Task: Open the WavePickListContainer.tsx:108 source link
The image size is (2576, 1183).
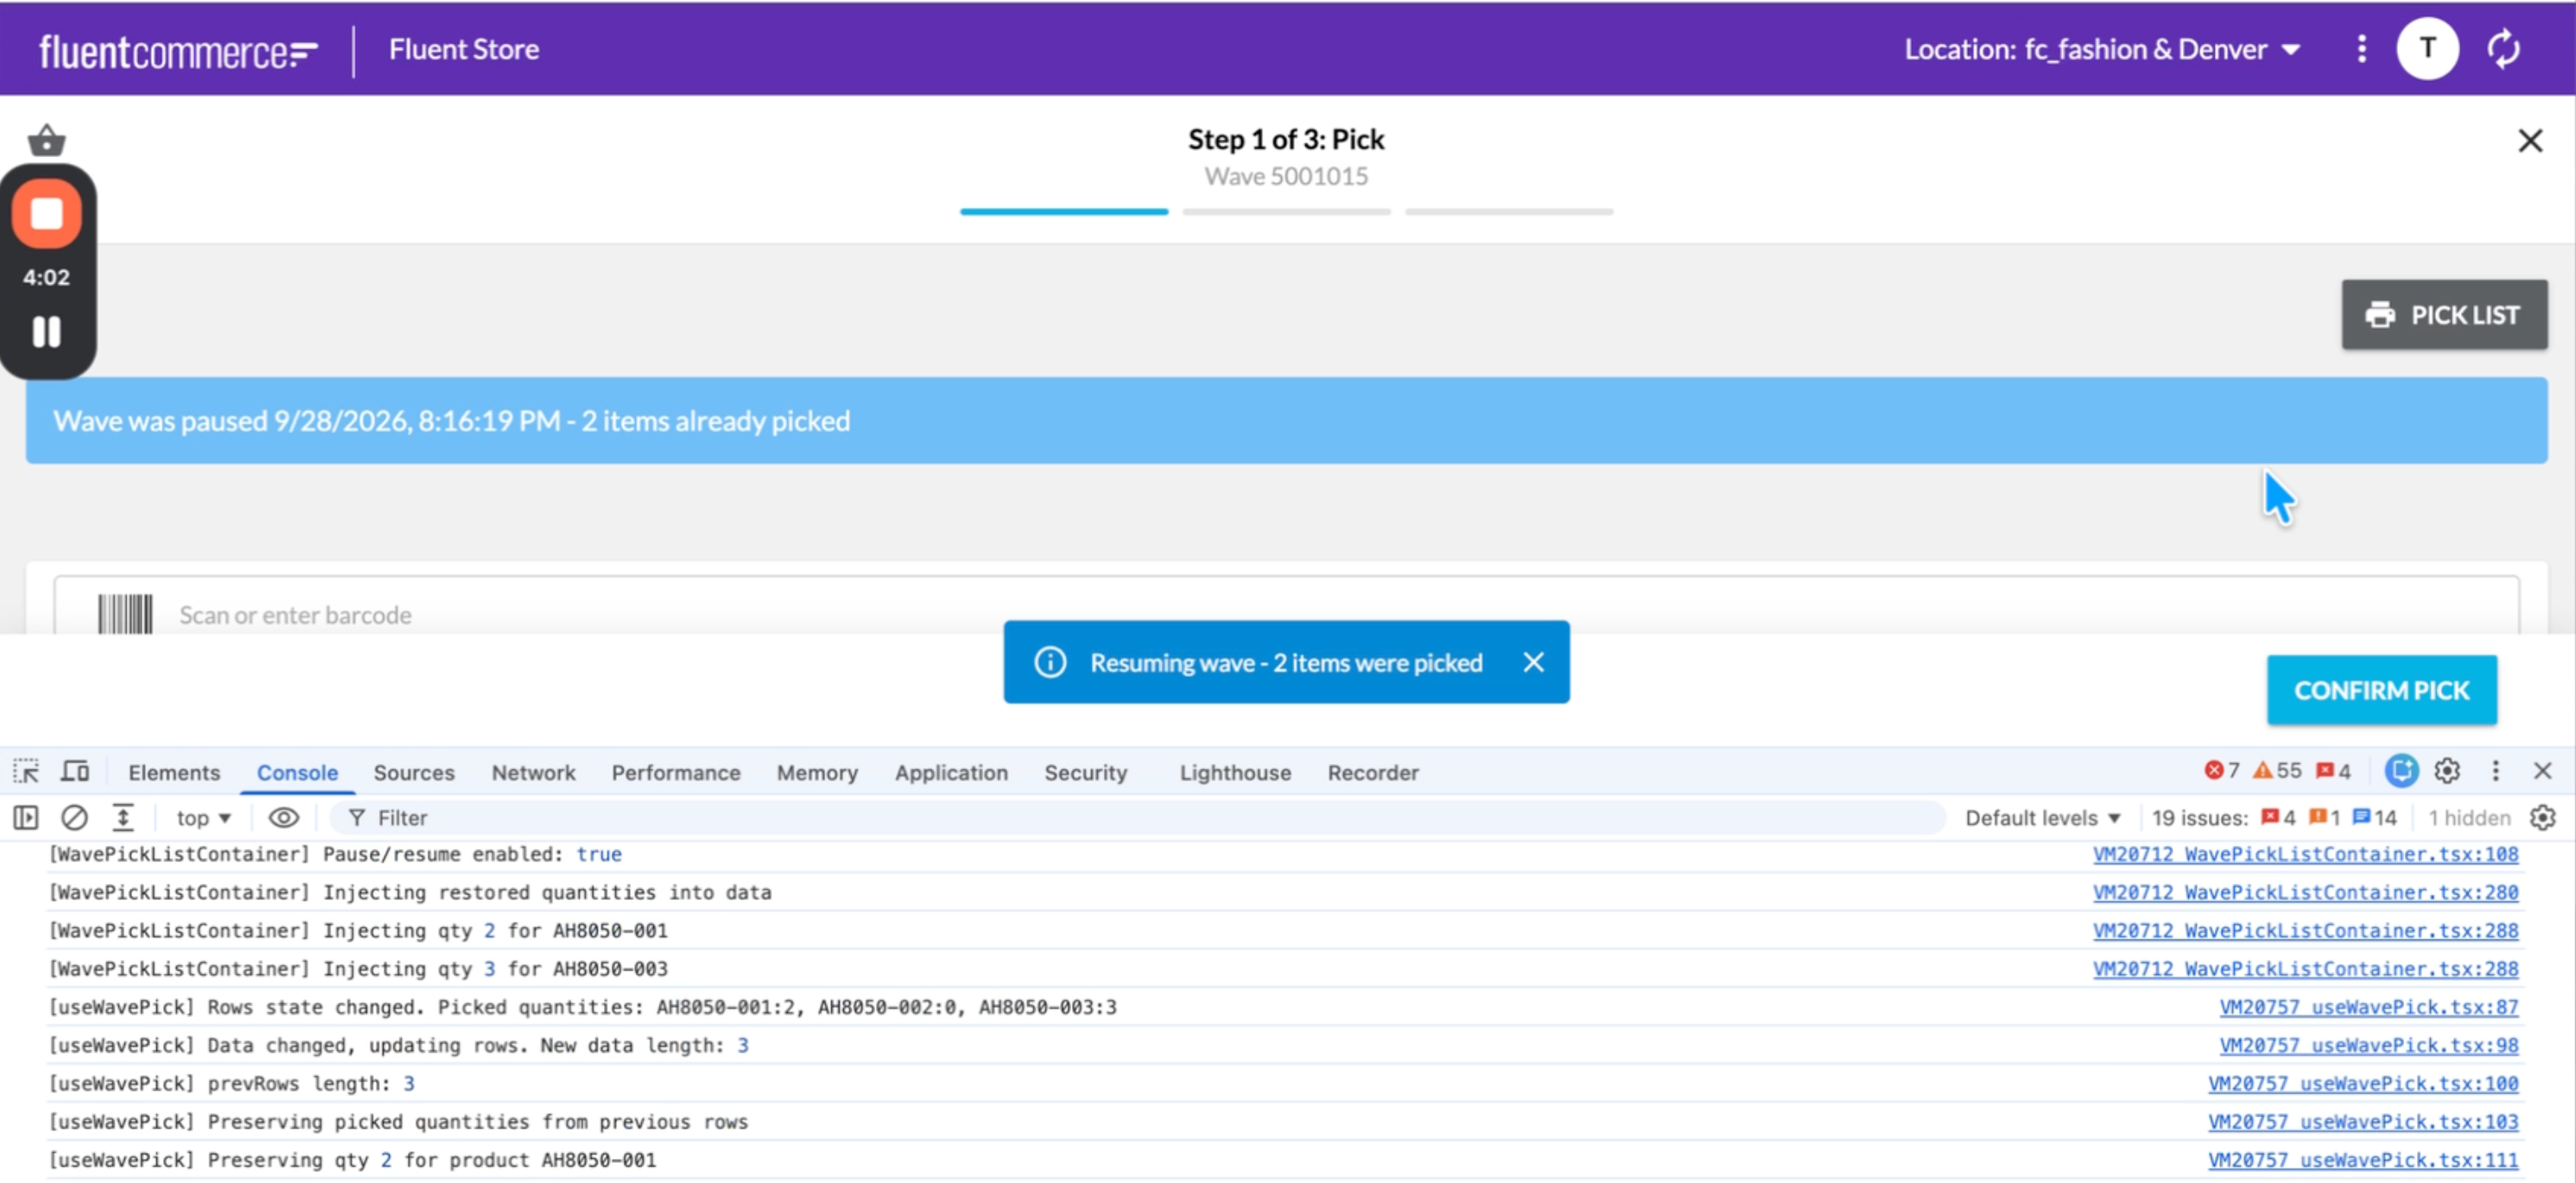Action: coord(2305,854)
